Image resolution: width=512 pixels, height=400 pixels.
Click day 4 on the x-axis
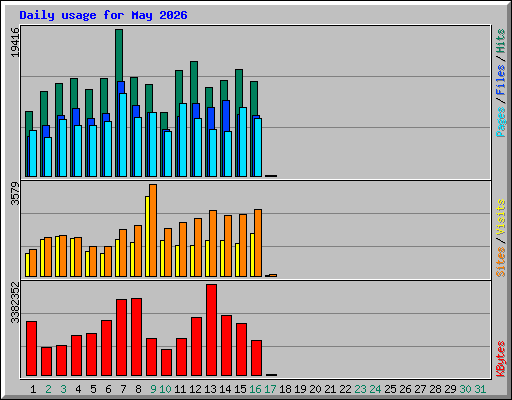pos(78,389)
